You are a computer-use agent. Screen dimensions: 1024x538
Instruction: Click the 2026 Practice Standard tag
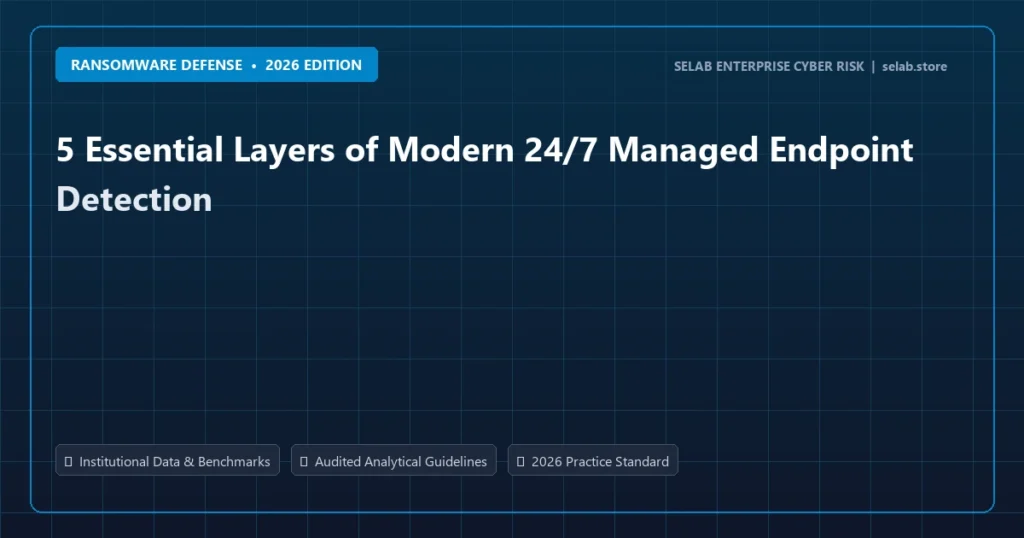click(592, 461)
